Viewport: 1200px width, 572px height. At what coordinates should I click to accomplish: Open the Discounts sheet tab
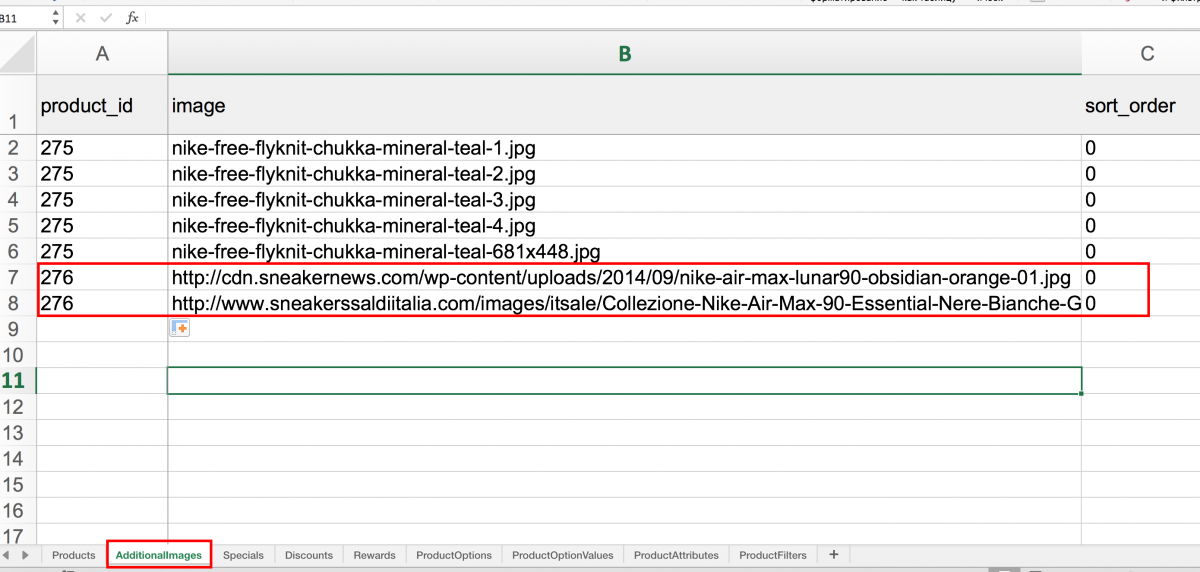click(x=309, y=555)
